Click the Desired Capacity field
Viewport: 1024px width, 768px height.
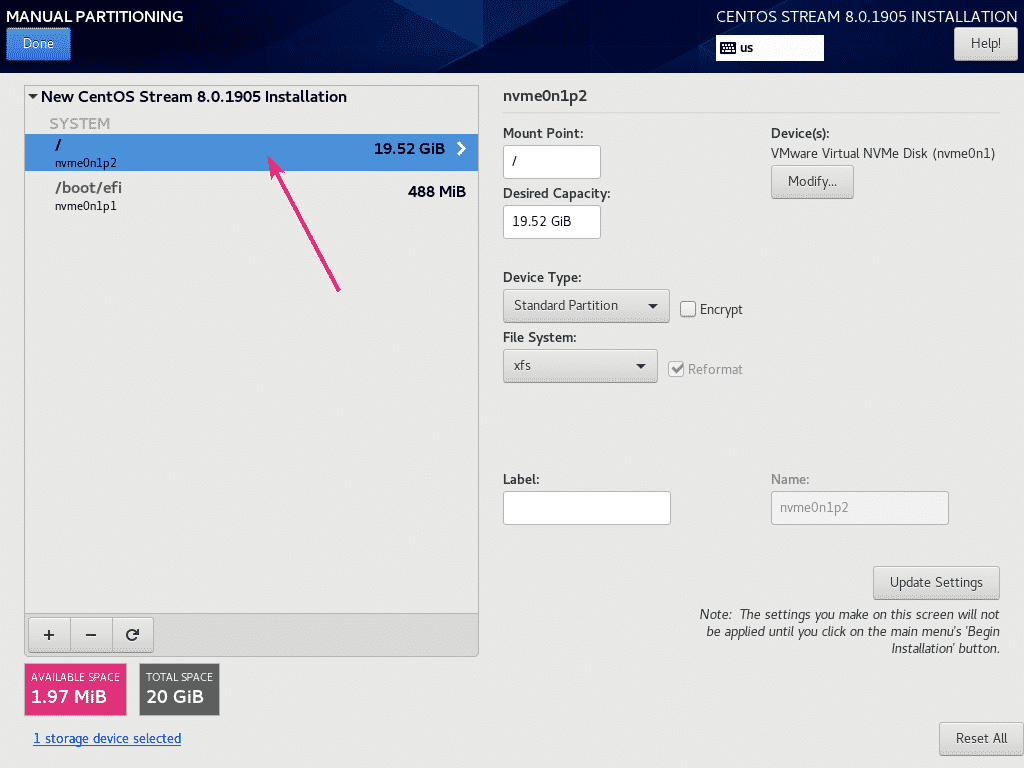551,222
